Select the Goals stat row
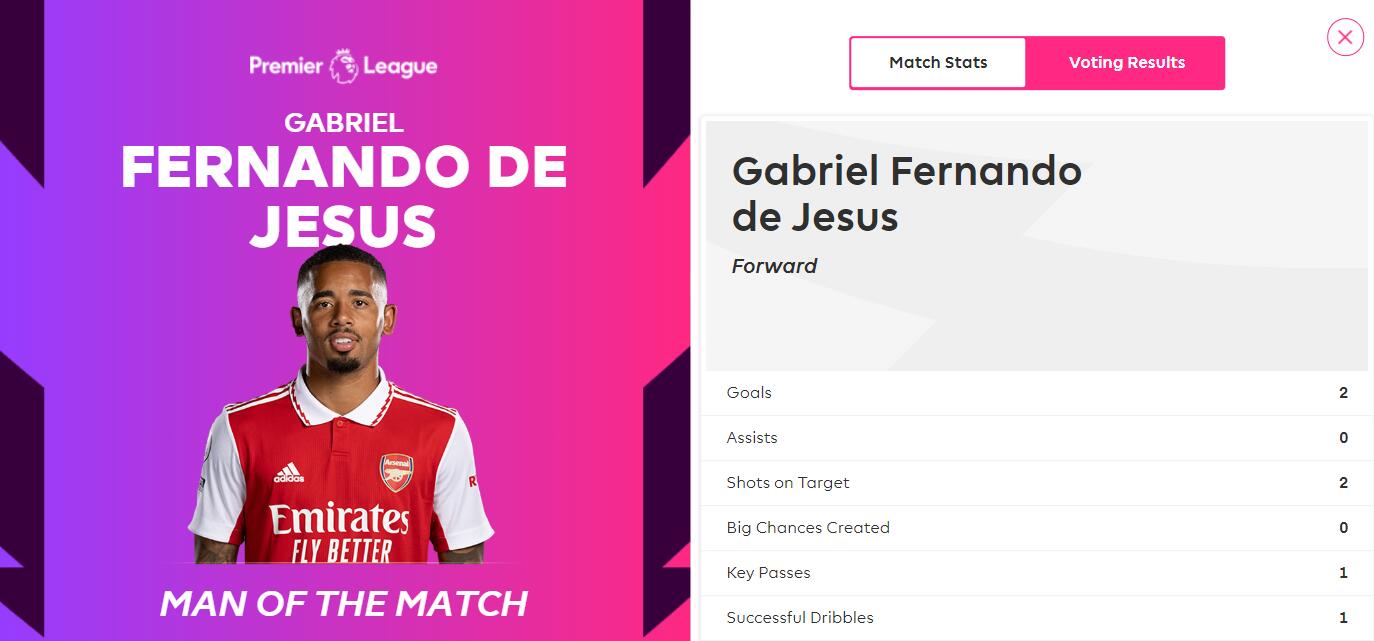1374x641 pixels. click(1036, 393)
